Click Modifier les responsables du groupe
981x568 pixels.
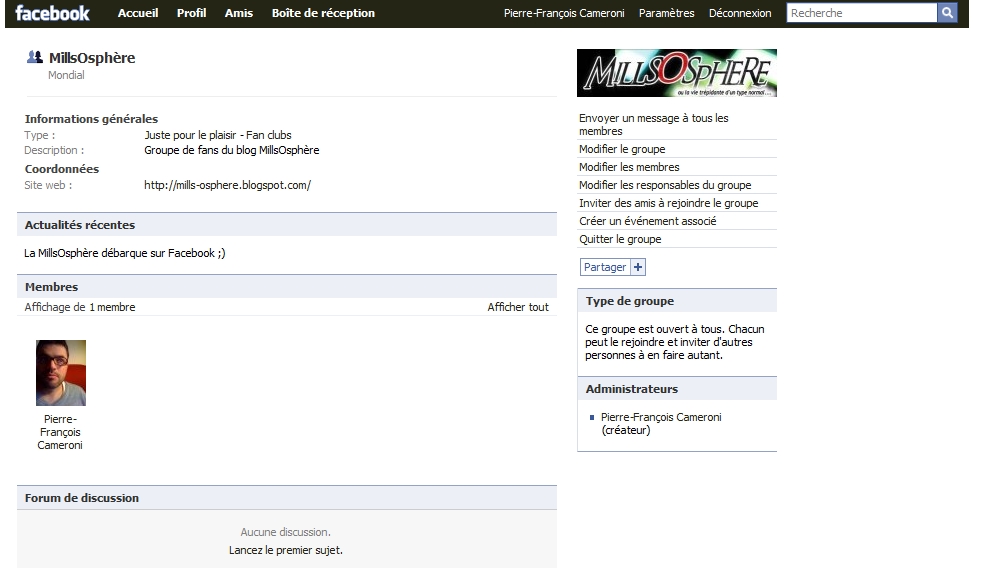[x=665, y=185]
